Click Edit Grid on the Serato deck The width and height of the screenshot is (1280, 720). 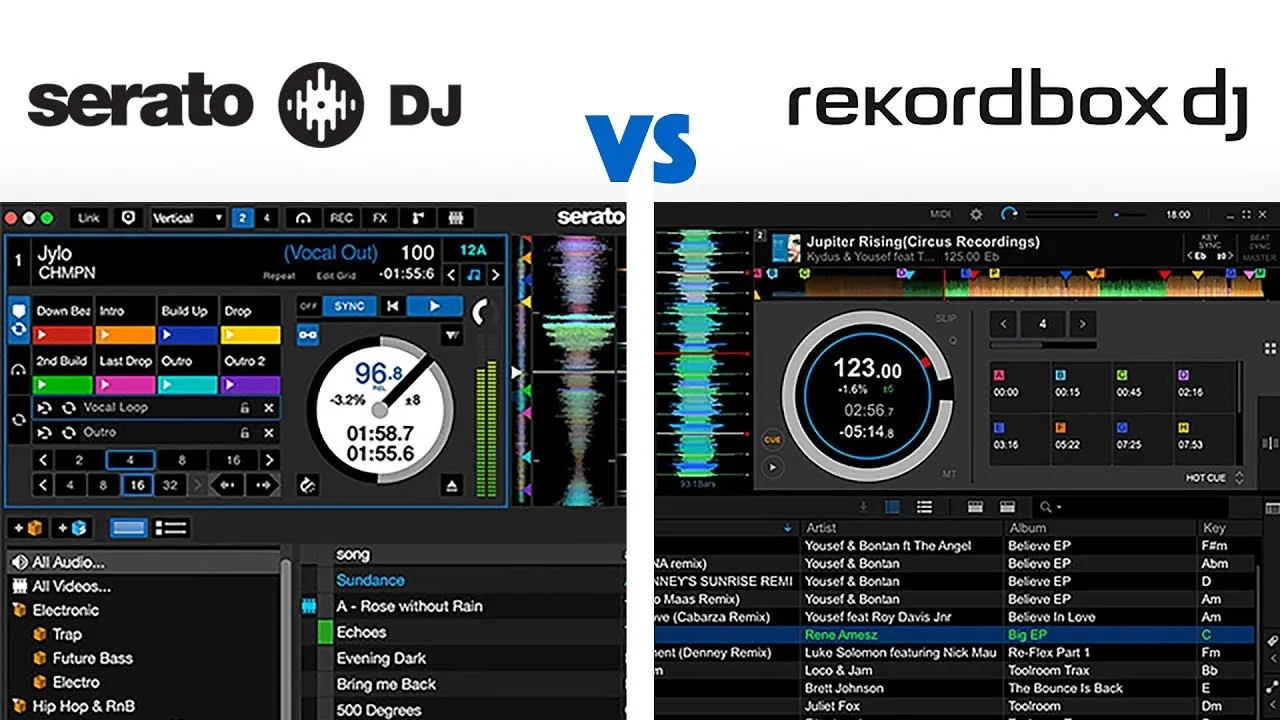336,275
